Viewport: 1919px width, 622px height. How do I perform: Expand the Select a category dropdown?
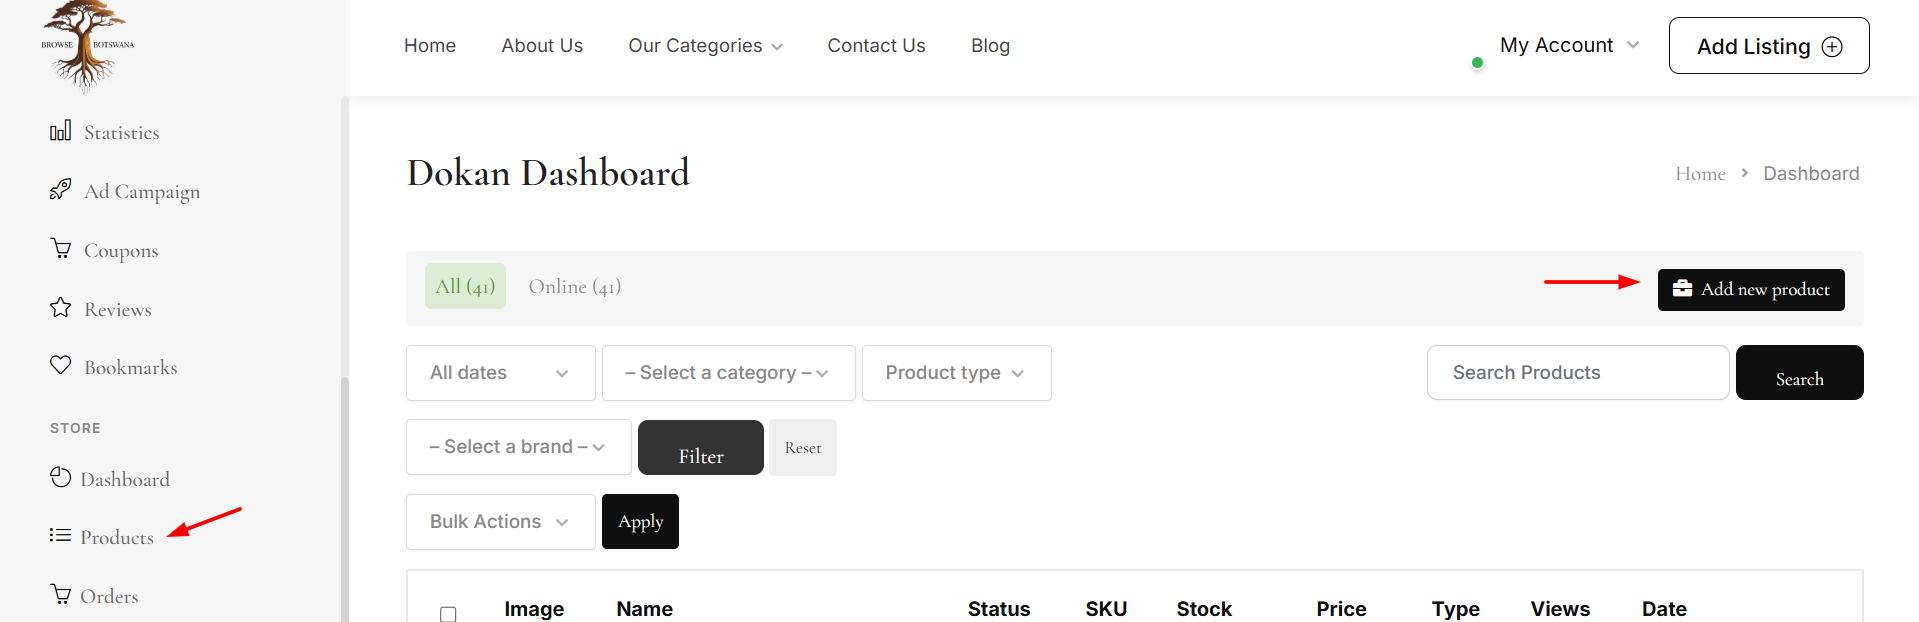pos(728,373)
